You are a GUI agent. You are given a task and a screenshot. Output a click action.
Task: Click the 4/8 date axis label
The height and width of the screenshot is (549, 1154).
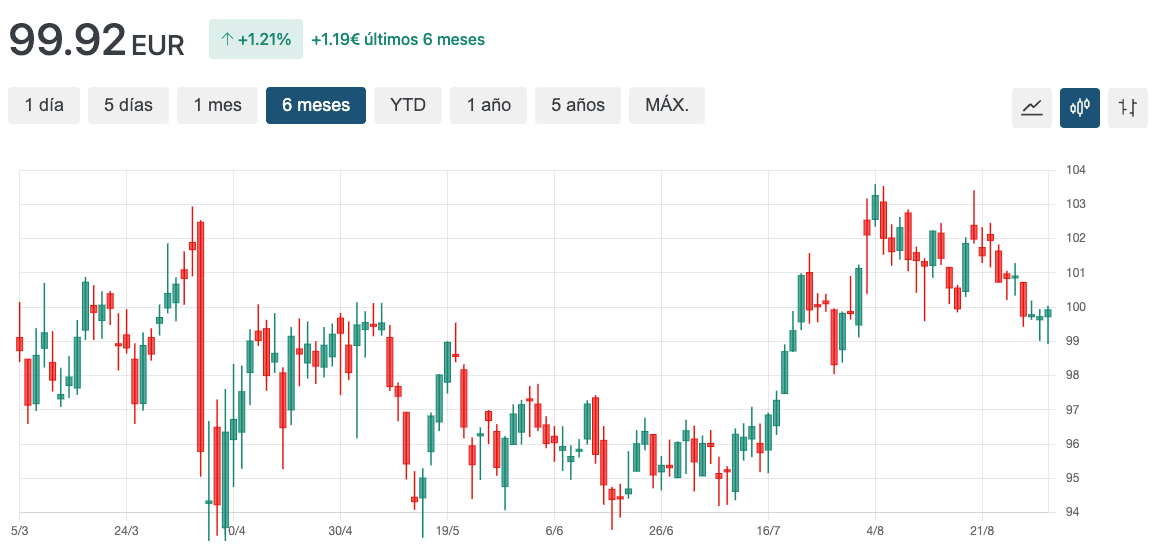[x=875, y=530]
